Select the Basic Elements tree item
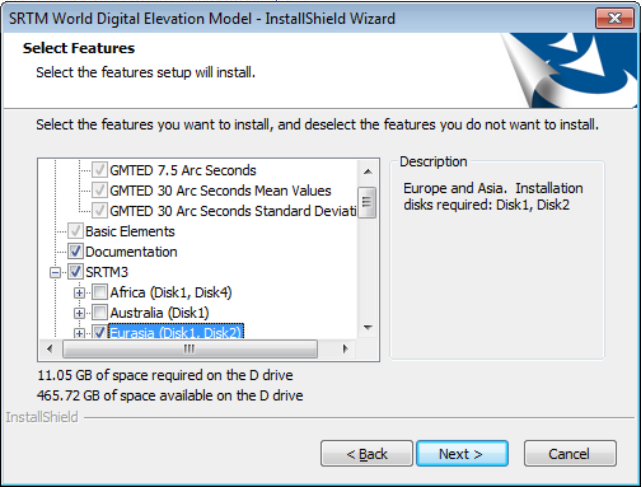 pyautogui.click(x=131, y=231)
